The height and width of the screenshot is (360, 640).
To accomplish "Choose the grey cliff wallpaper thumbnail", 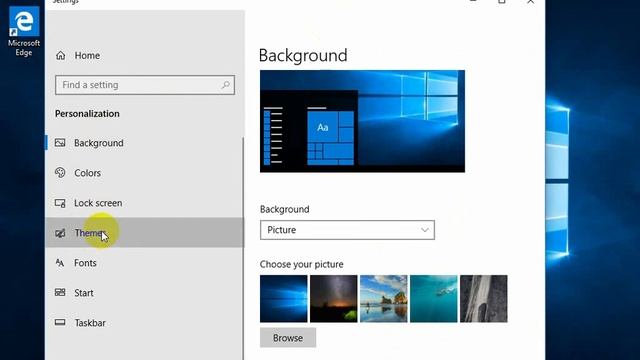I will tap(484, 299).
